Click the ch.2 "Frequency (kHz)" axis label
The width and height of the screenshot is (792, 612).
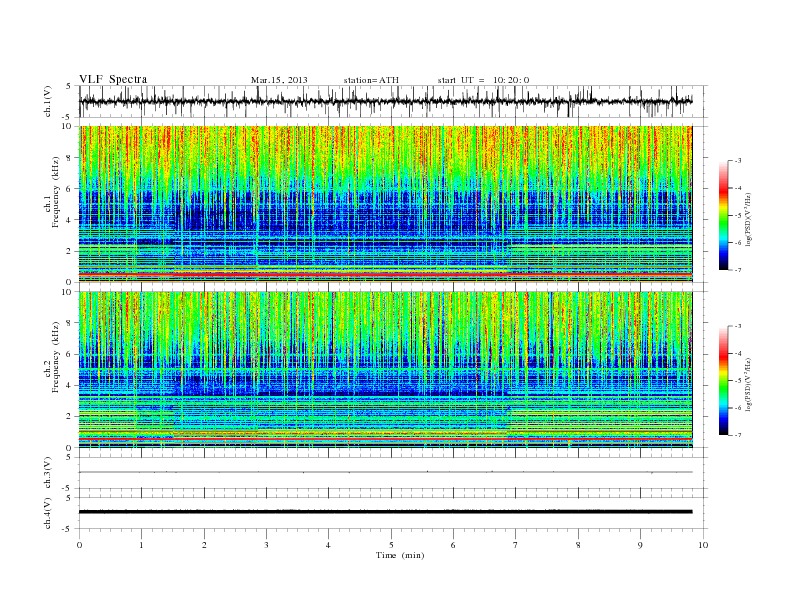click(56, 357)
